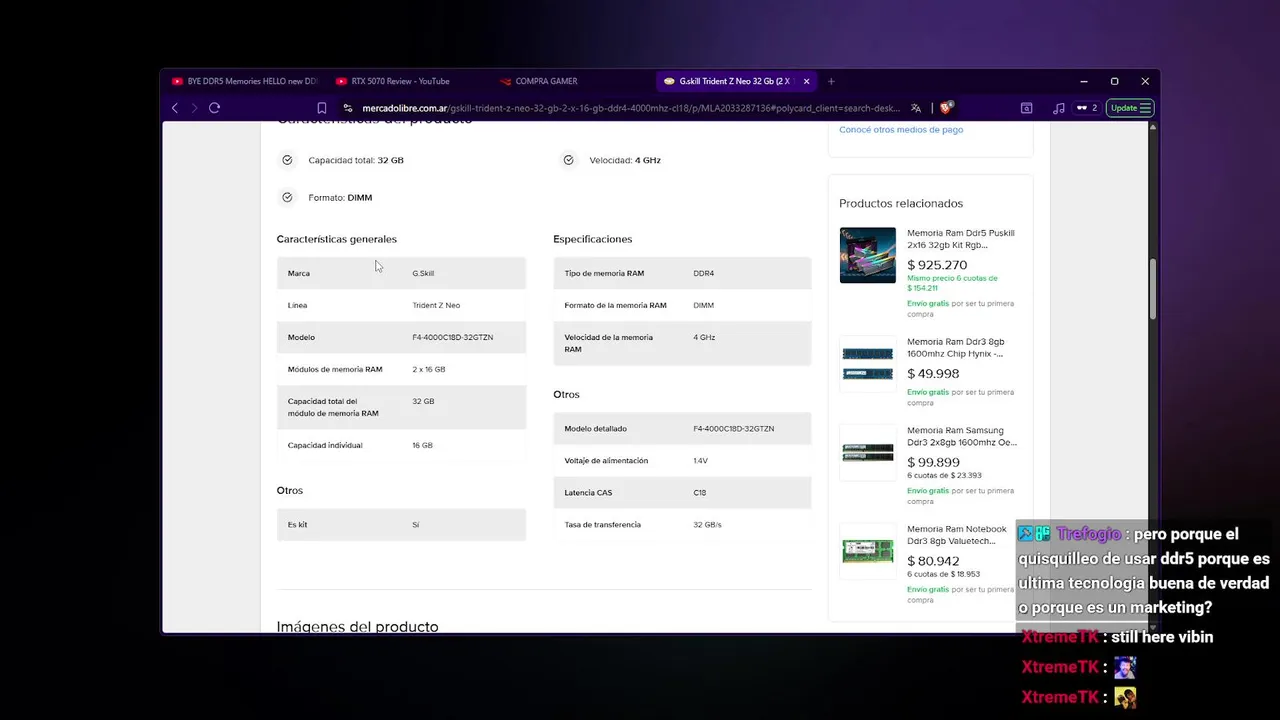The height and width of the screenshot is (720, 1280).
Task: Open the Brave Shields lion icon
Action: click(945, 108)
